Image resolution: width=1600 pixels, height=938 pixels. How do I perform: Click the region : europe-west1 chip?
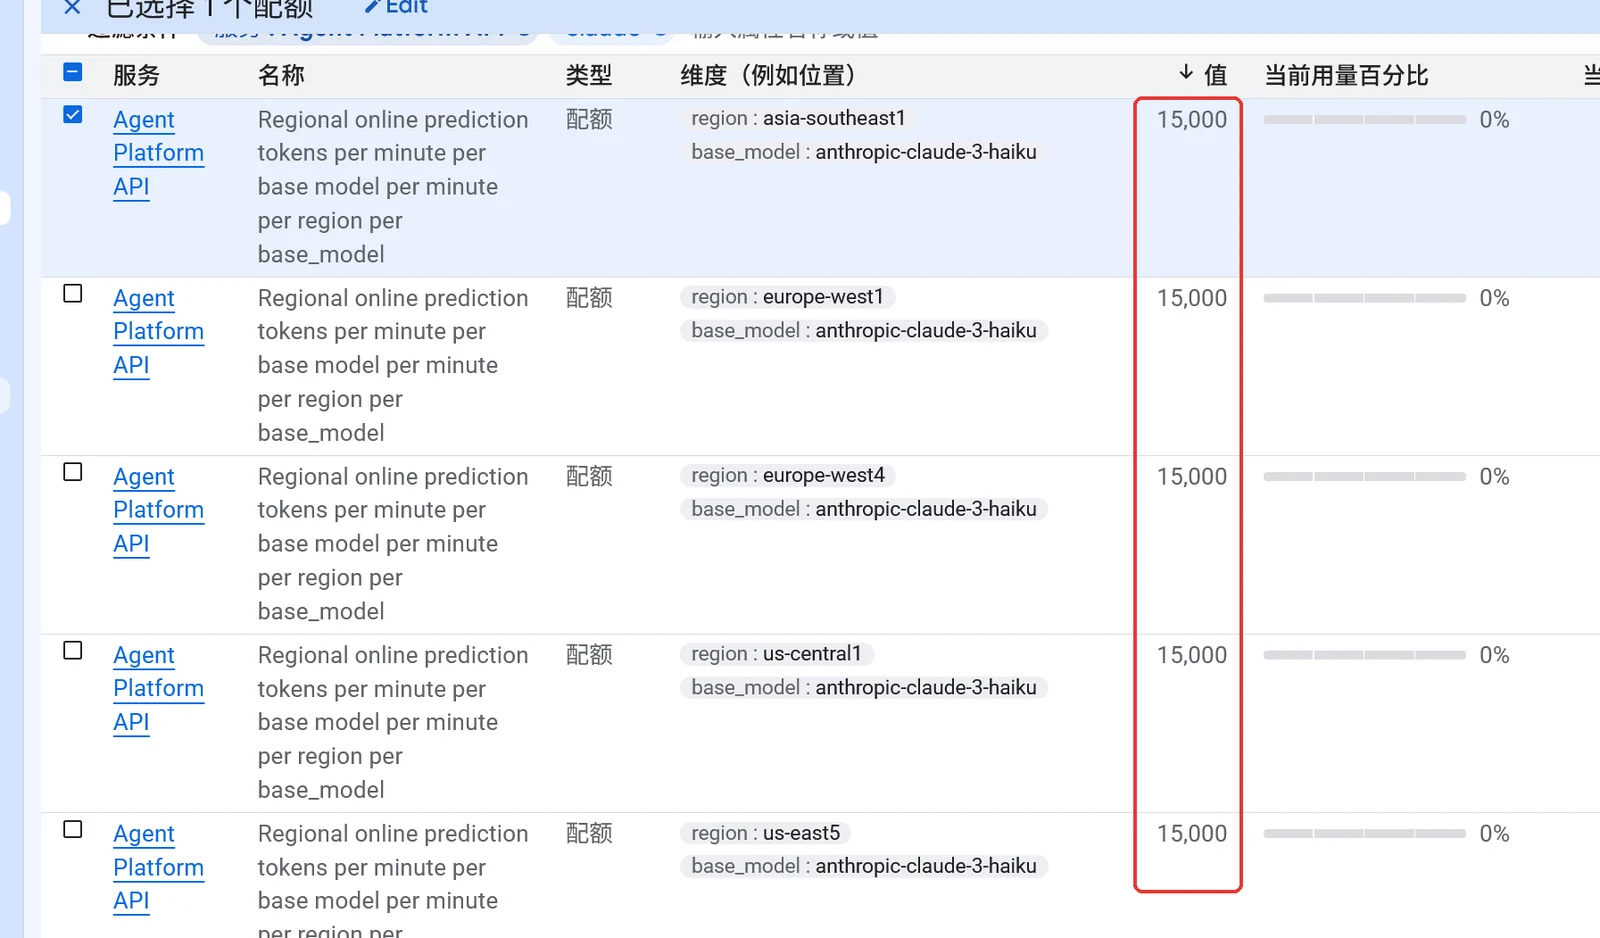tap(787, 297)
